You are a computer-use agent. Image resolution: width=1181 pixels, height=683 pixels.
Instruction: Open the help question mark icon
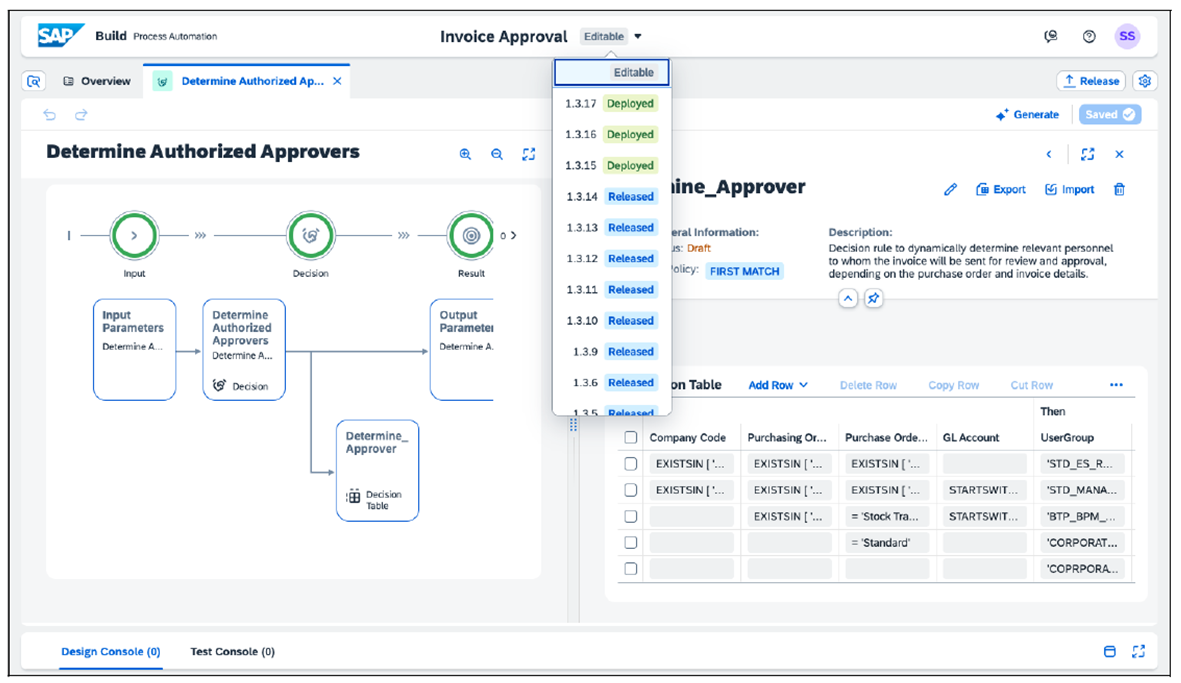(x=1089, y=37)
